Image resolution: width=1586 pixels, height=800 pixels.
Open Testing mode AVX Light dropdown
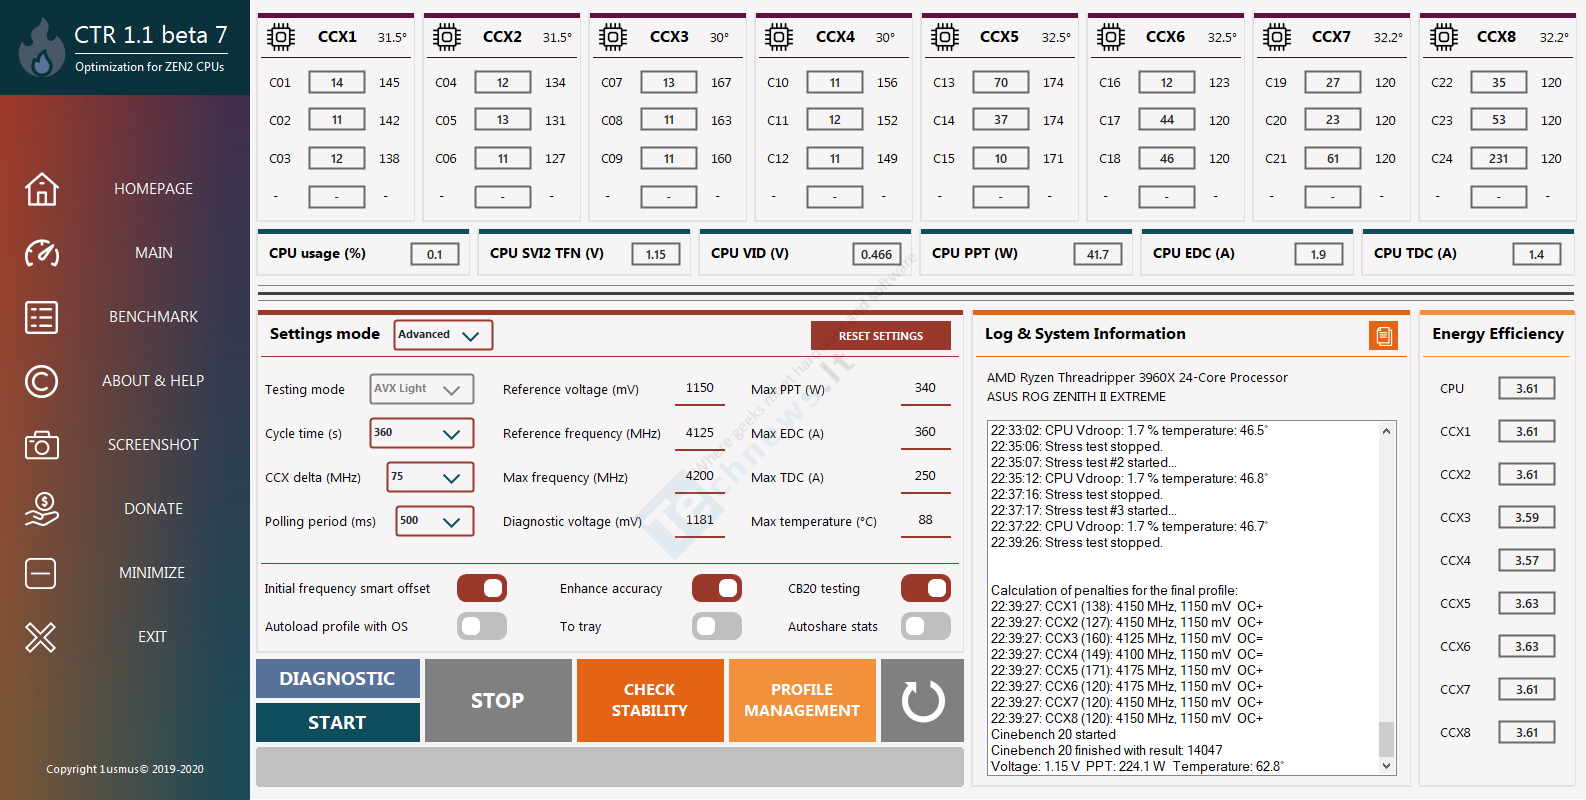(422, 389)
